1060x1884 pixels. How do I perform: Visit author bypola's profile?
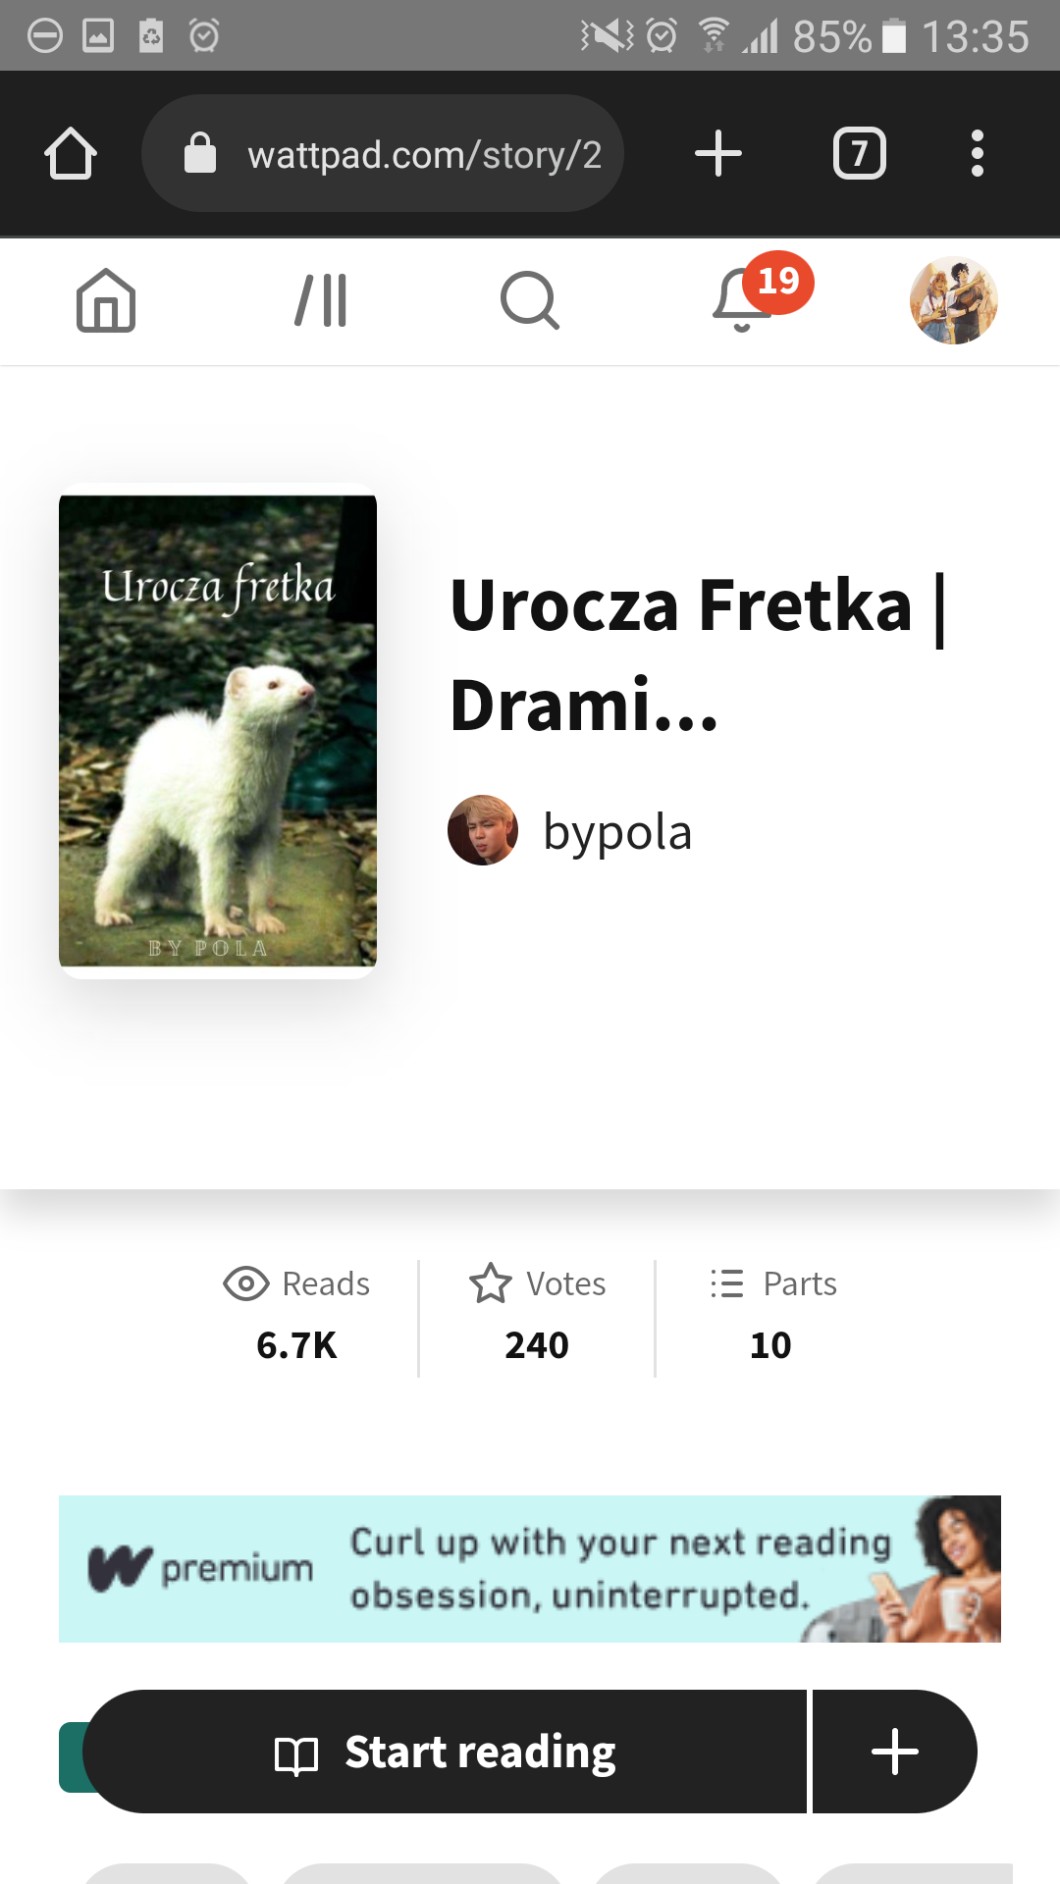[x=617, y=831]
